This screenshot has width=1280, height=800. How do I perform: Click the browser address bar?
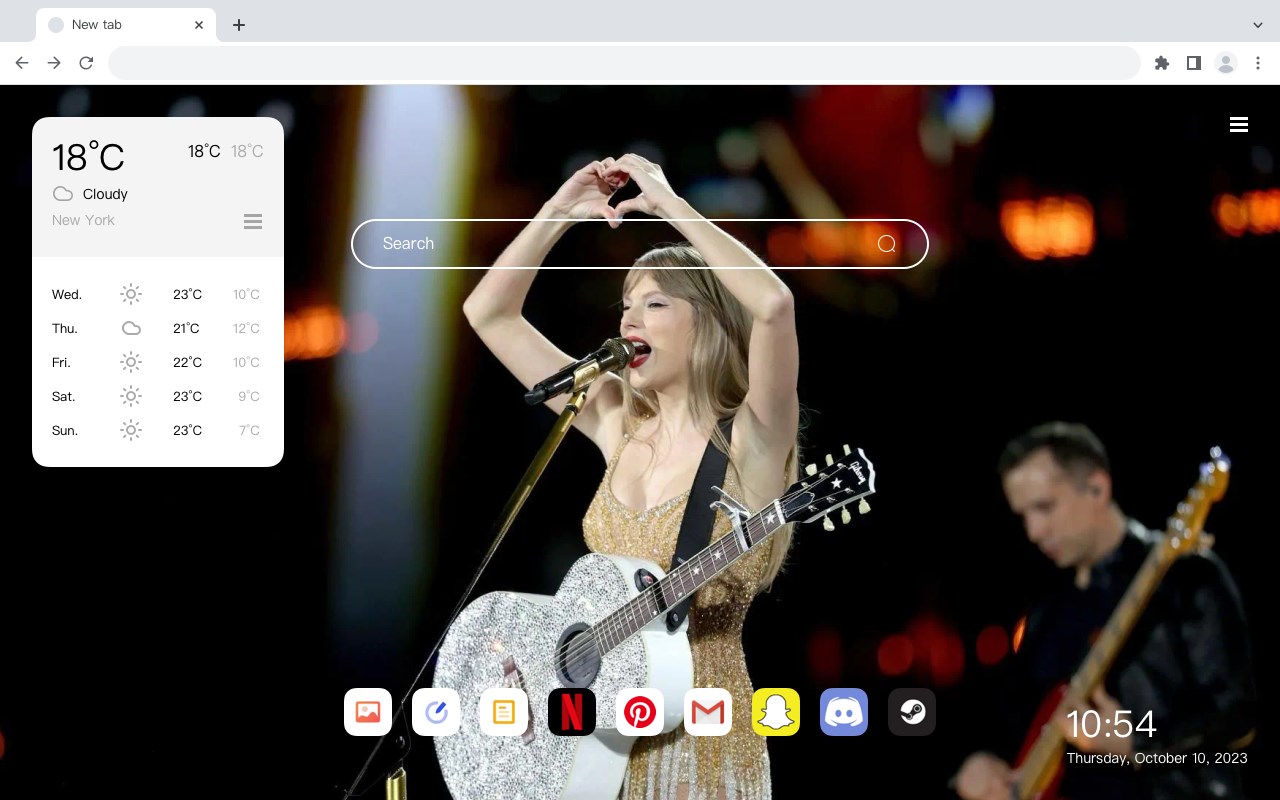pos(624,63)
